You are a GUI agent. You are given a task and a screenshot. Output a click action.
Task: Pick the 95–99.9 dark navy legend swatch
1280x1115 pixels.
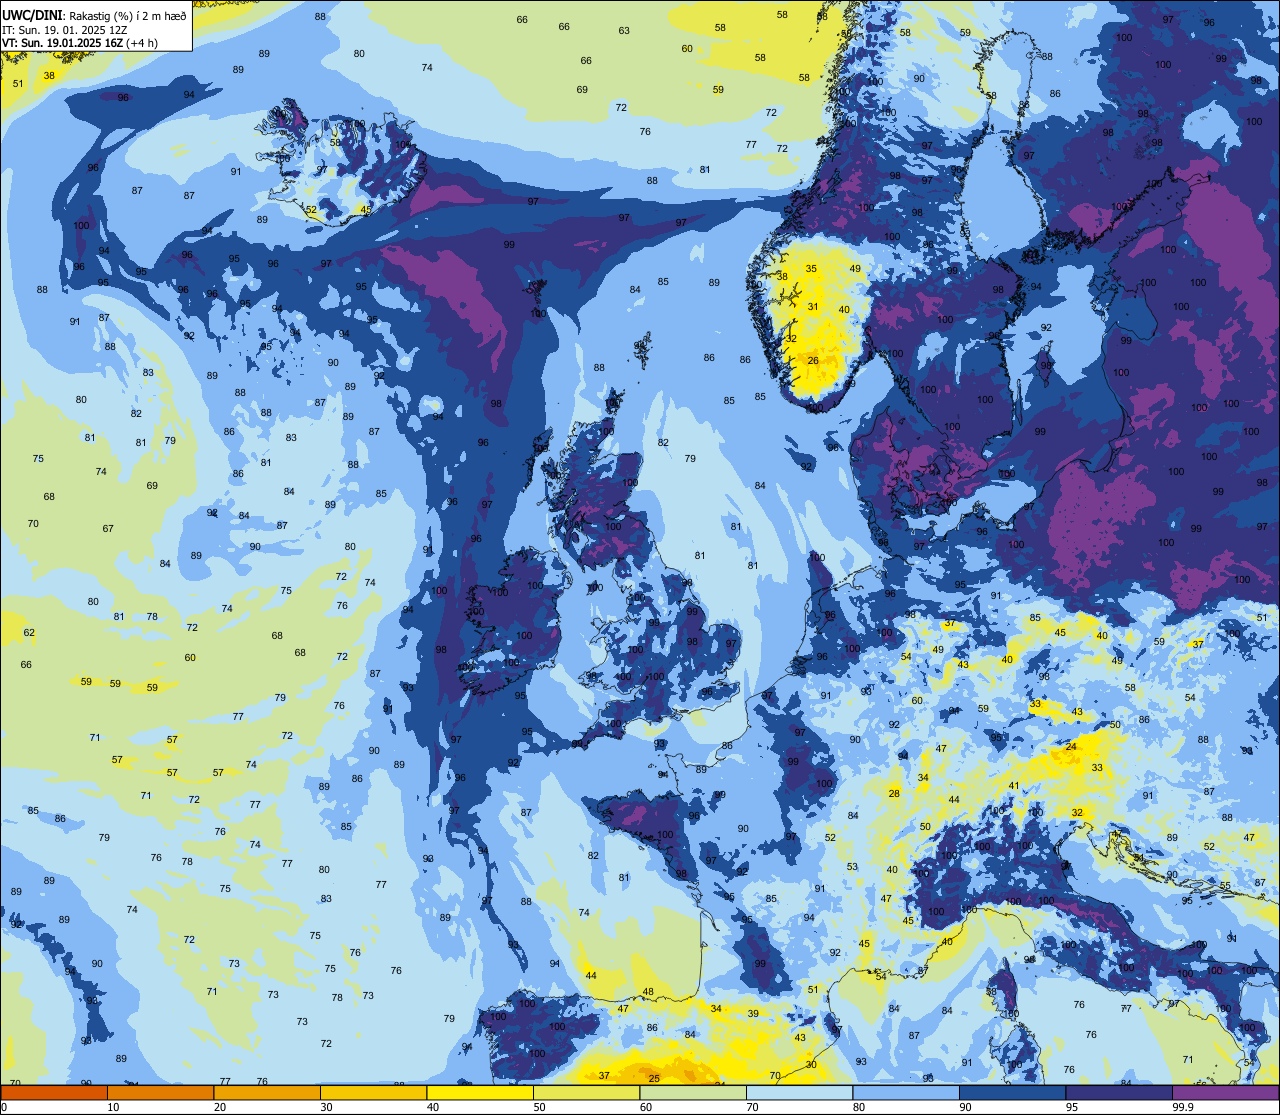click(x=1119, y=1092)
